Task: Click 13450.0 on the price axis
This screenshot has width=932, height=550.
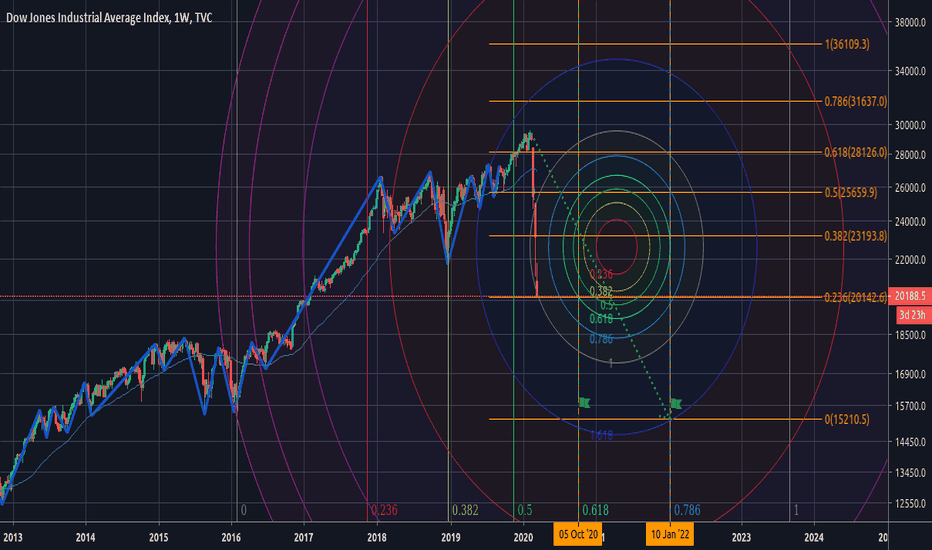Action: click(x=910, y=473)
